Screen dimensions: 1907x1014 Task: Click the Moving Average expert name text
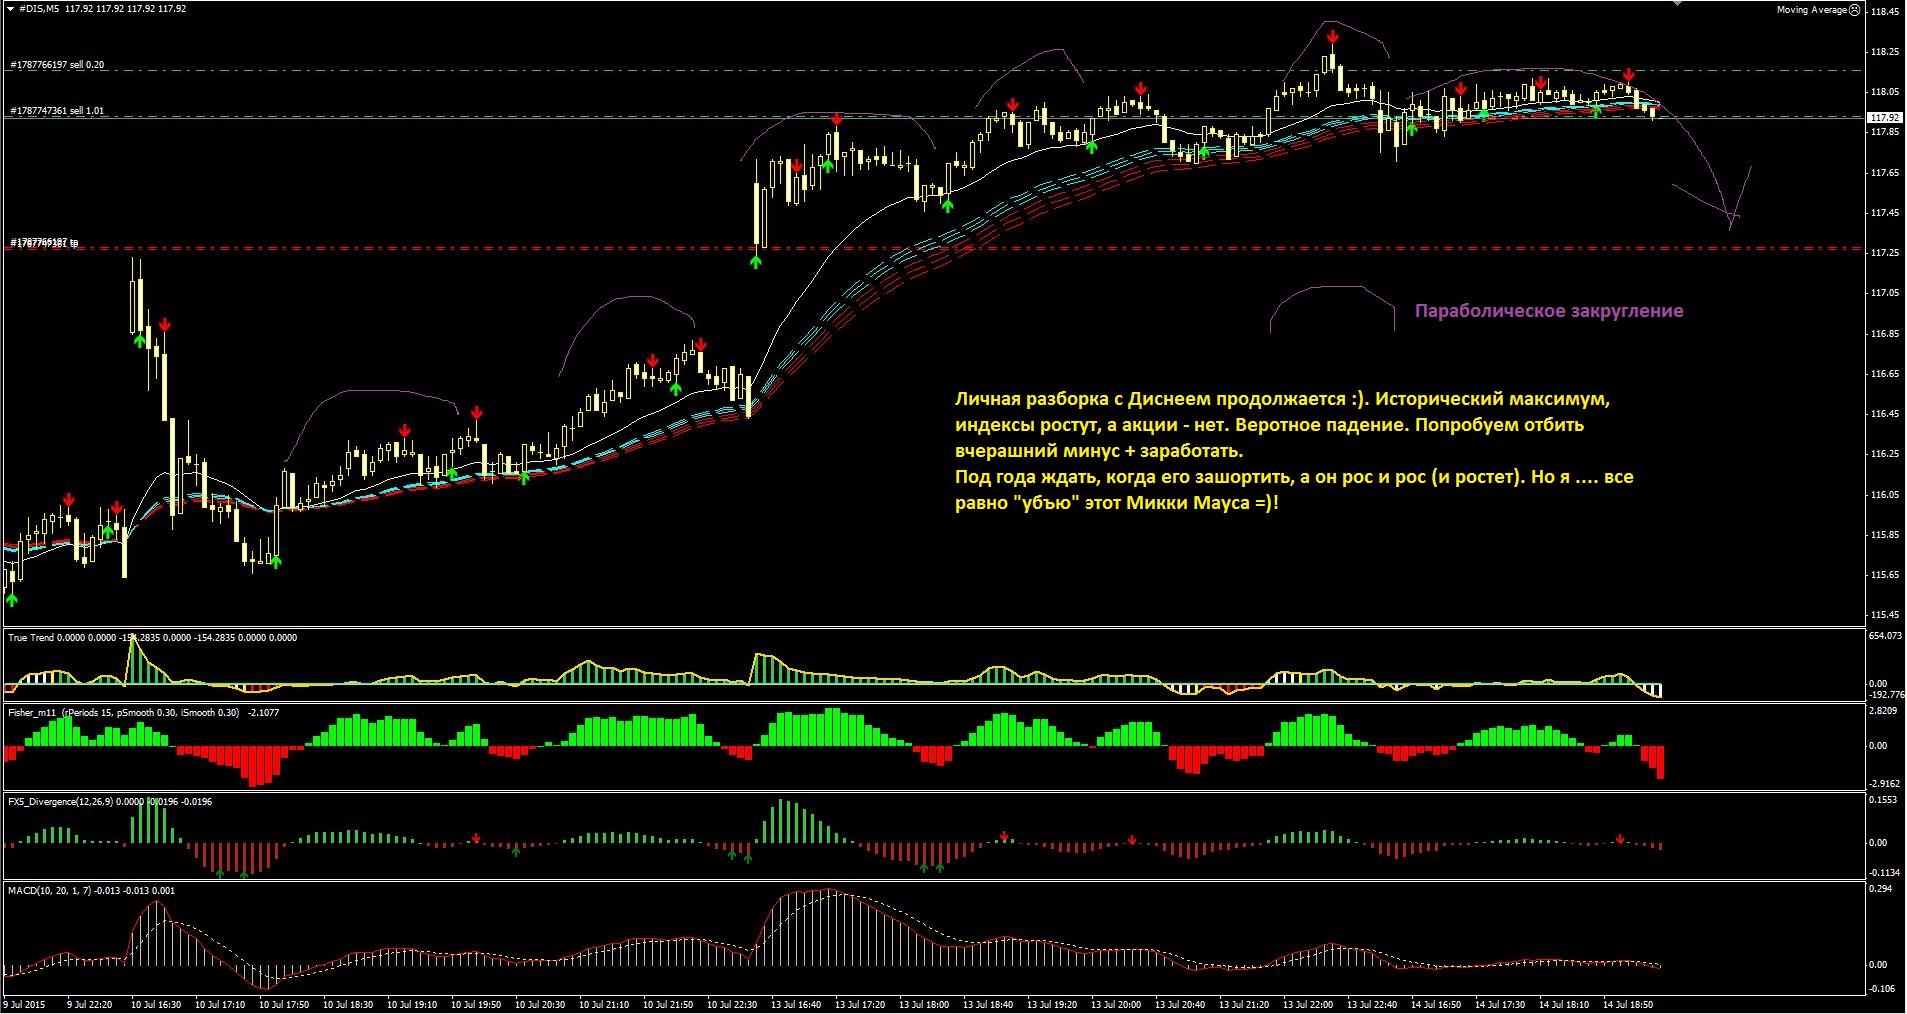(x=1811, y=10)
